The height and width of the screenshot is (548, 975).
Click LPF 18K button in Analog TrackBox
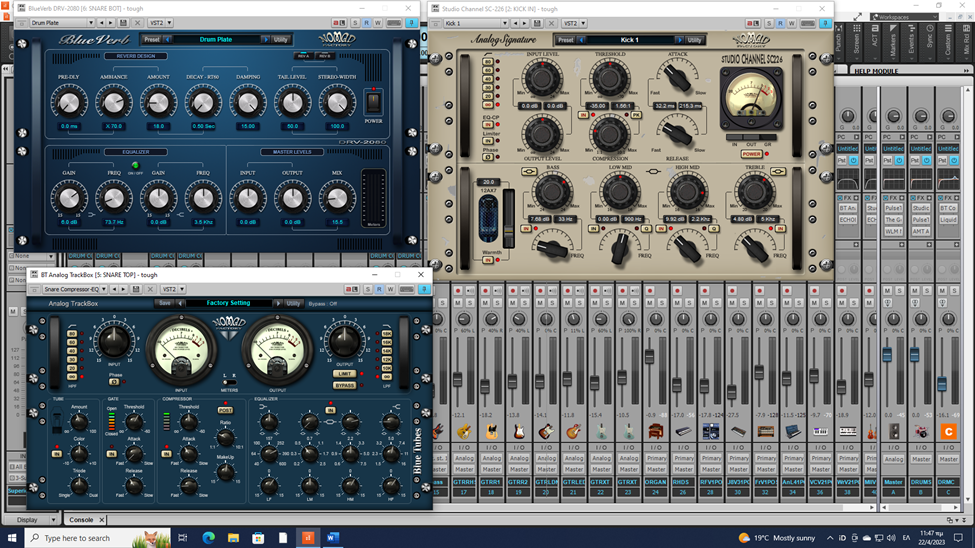click(386, 334)
